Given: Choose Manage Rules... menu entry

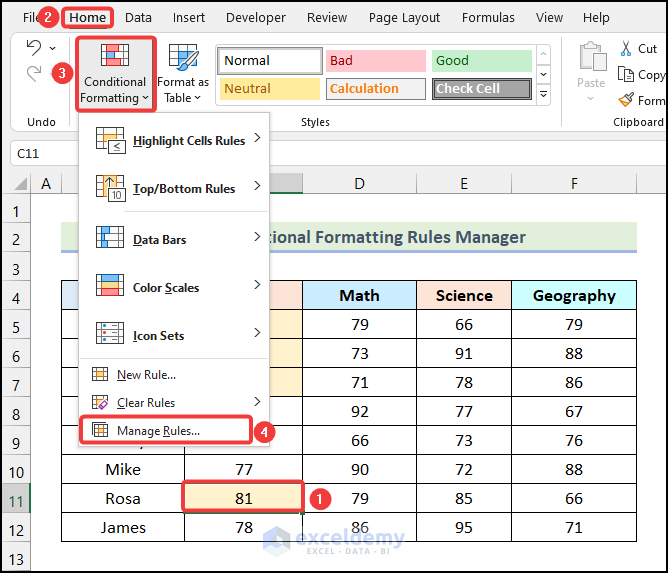Looking at the screenshot, I should 166,430.
